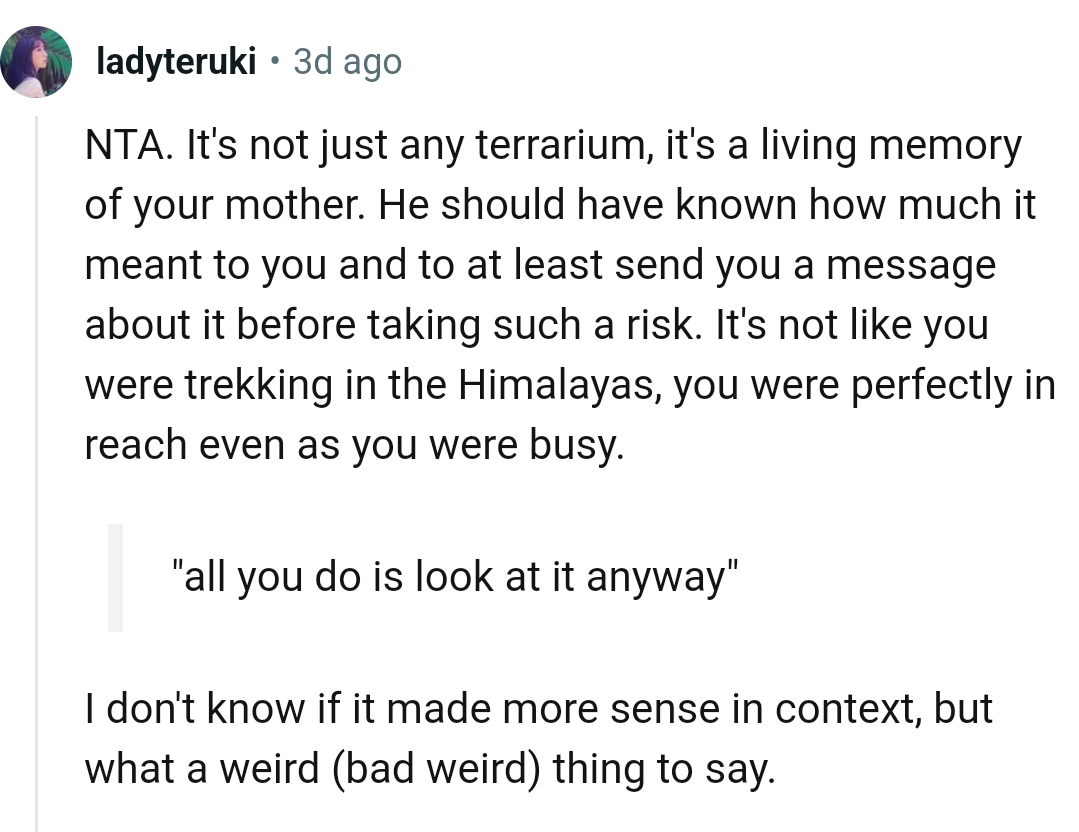This screenshot has width=1079, height=832.
Task: Click the gray quote block bar
Action: coord(115,577)
